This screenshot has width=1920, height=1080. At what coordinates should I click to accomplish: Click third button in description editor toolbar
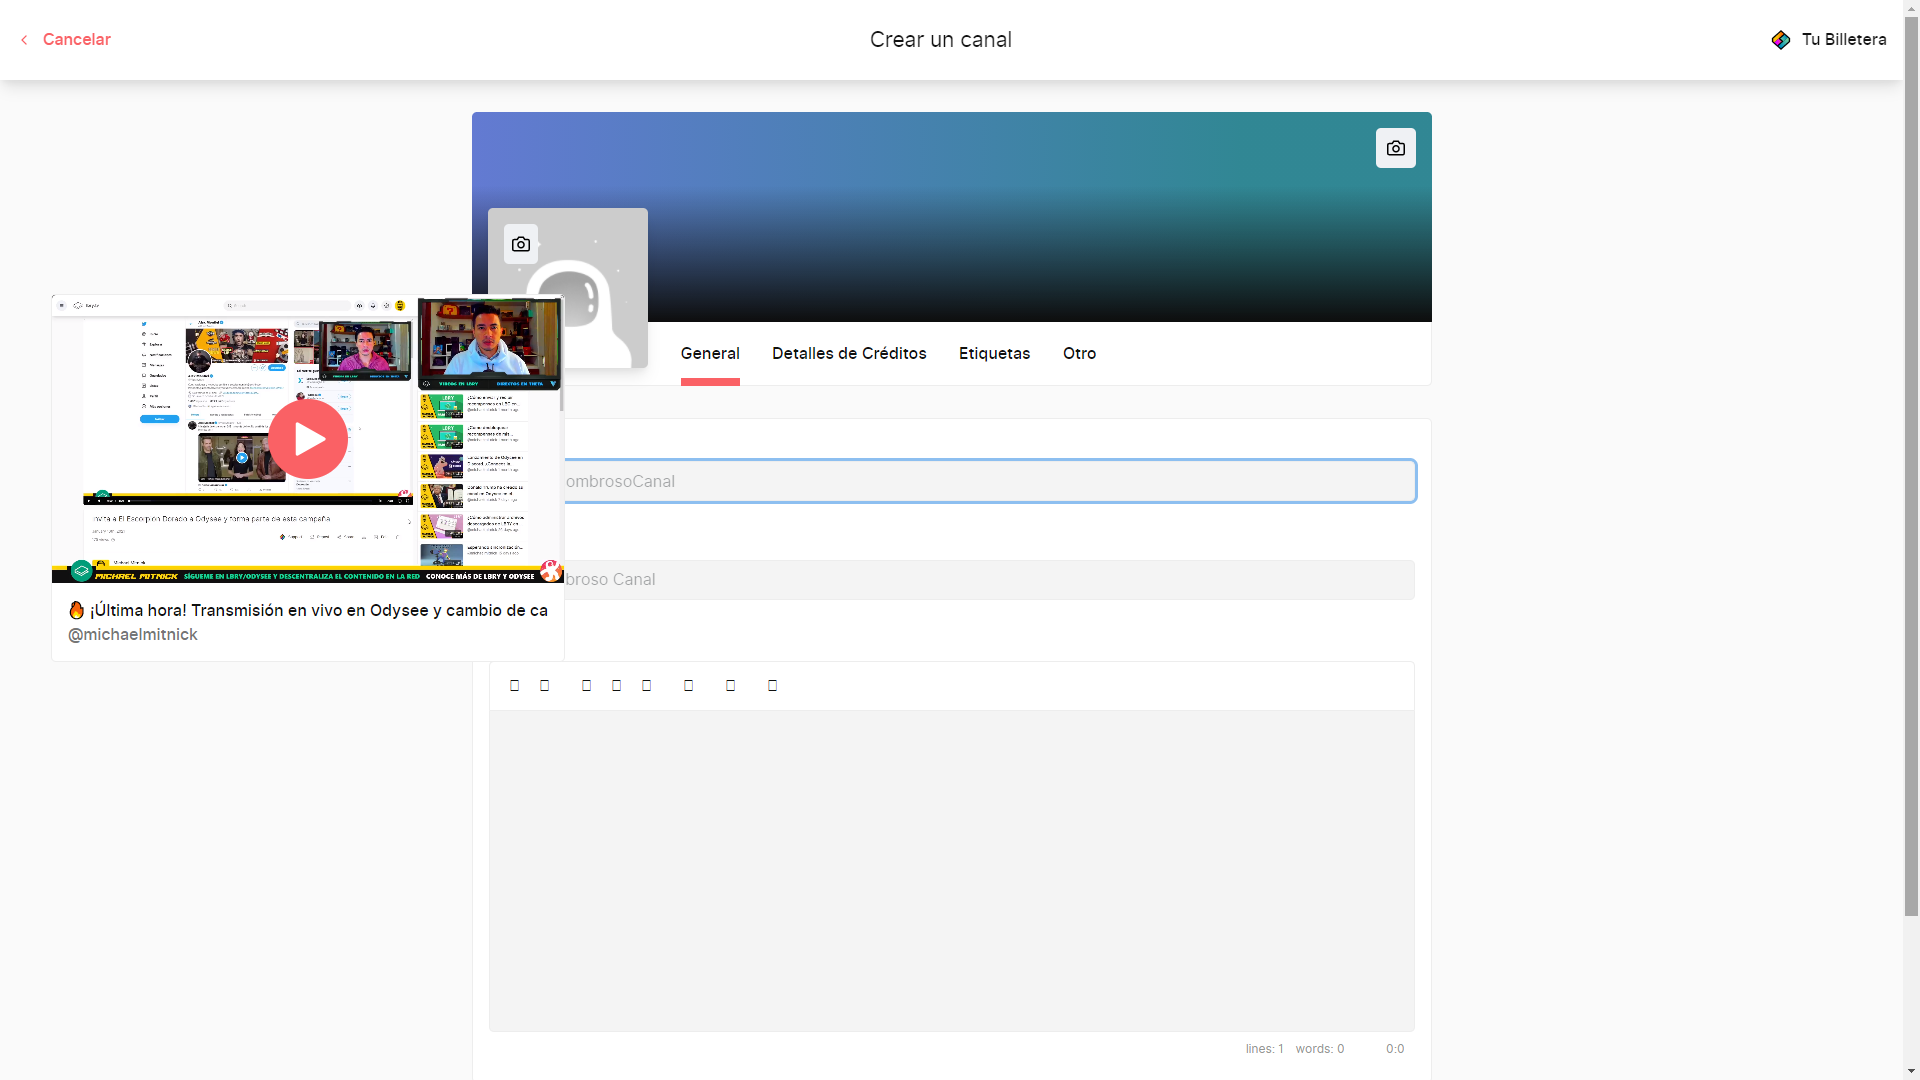tap(586, 686)
